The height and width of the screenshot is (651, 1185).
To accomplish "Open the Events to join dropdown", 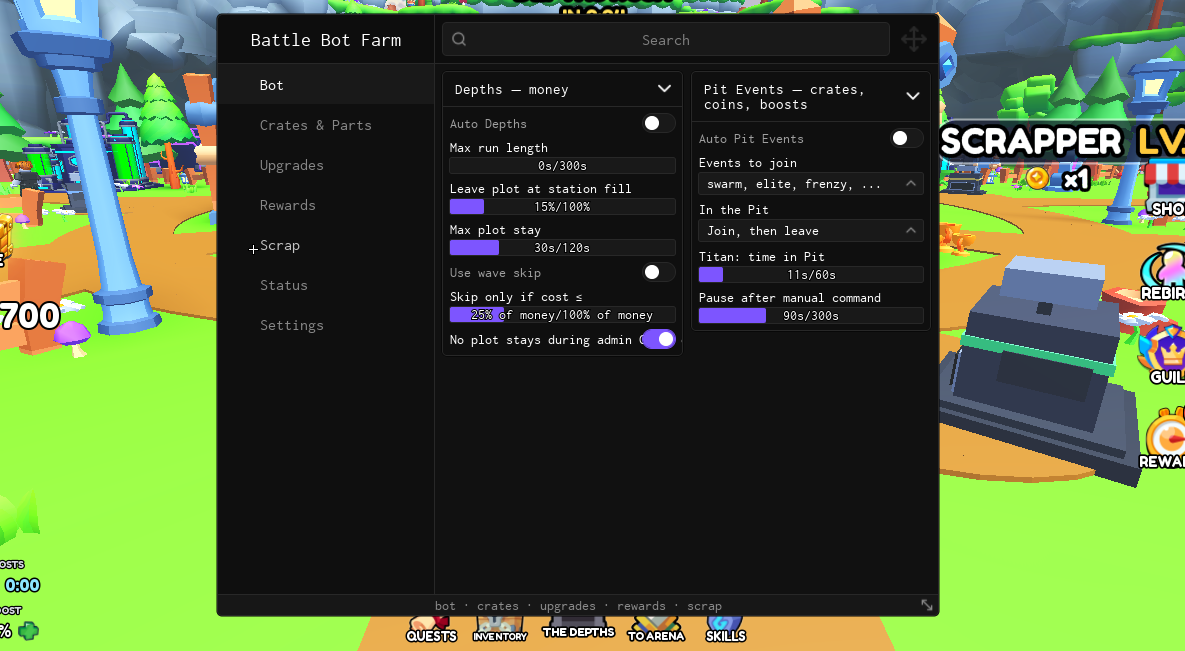I will click(x=811, y=184).
